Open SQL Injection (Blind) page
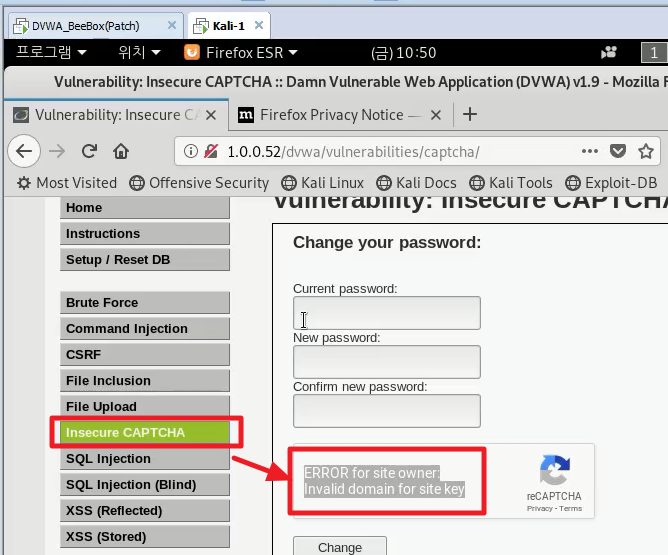 pyautogui.click(x=145, y=484)
